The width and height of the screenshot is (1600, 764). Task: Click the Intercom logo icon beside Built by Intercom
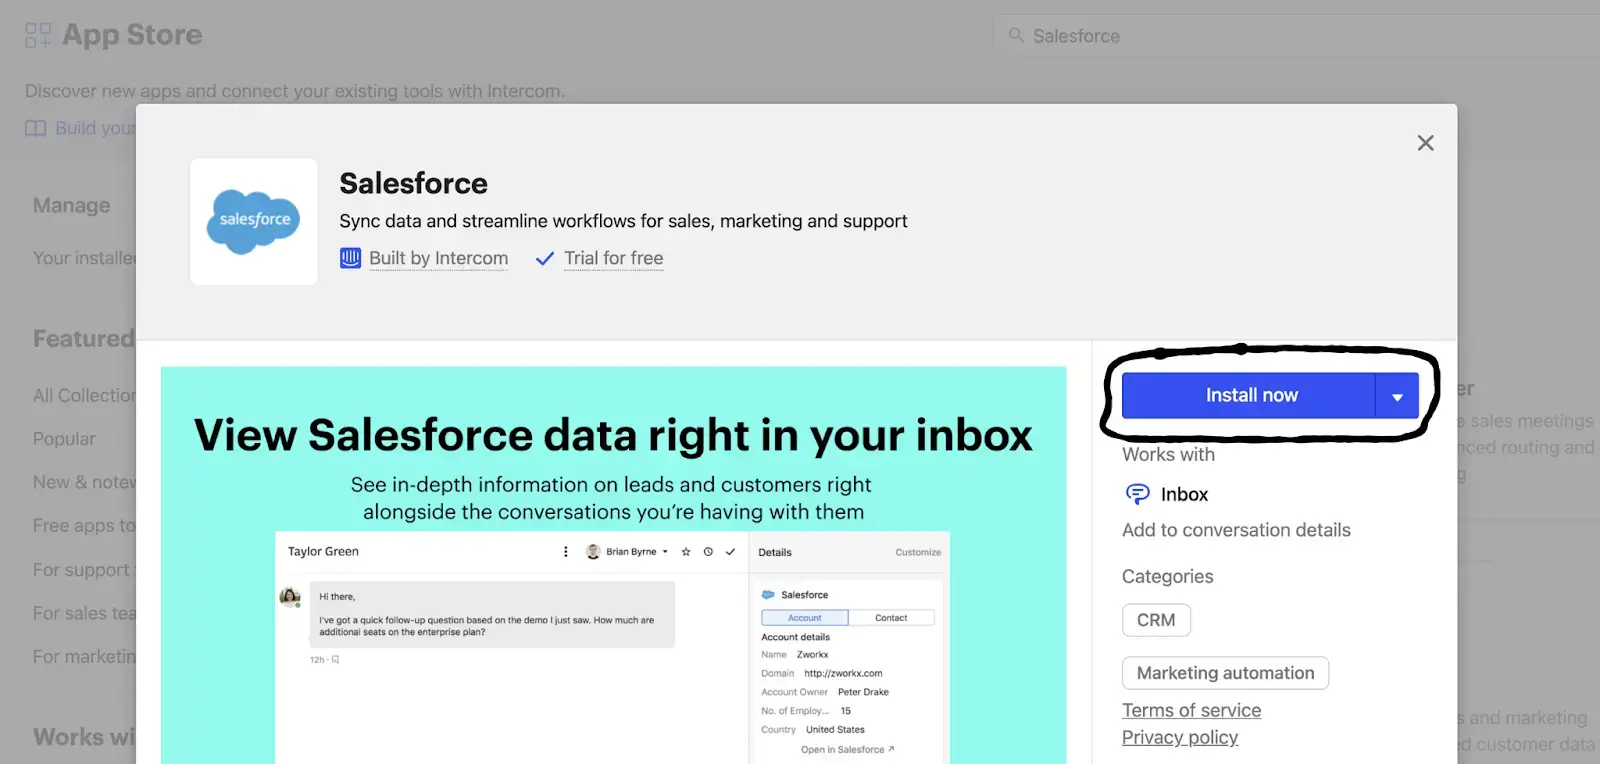(x=350, y=258)
